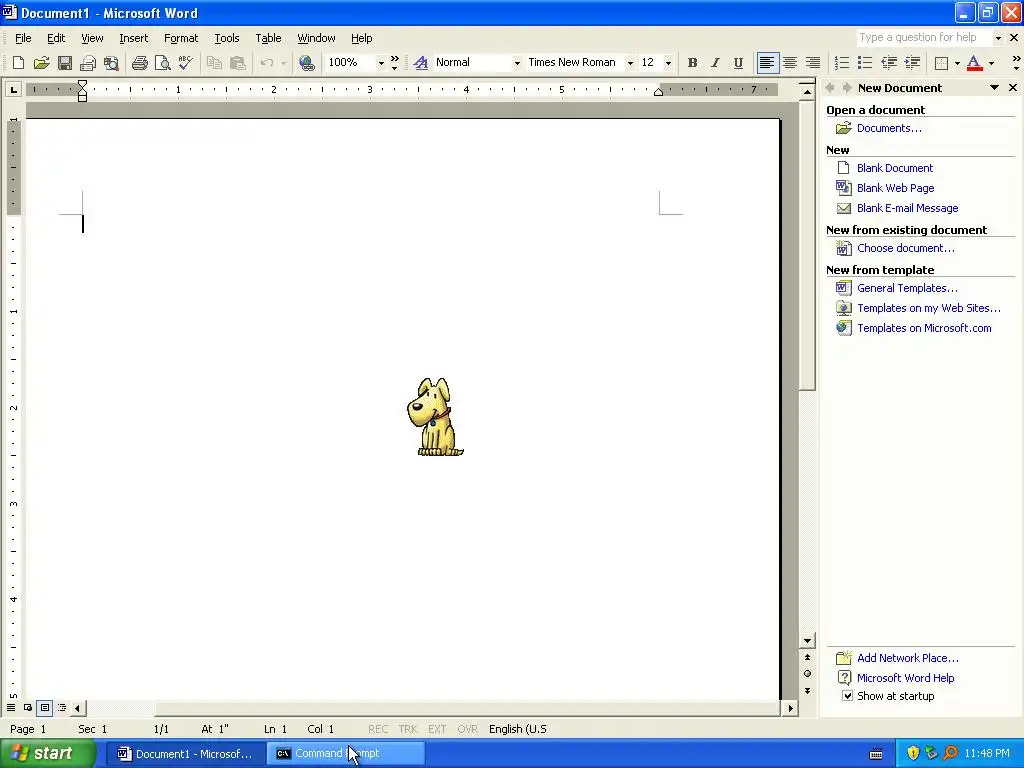Toggle Italic formatting
The image size is (1024, 768).
coord(715,63)
